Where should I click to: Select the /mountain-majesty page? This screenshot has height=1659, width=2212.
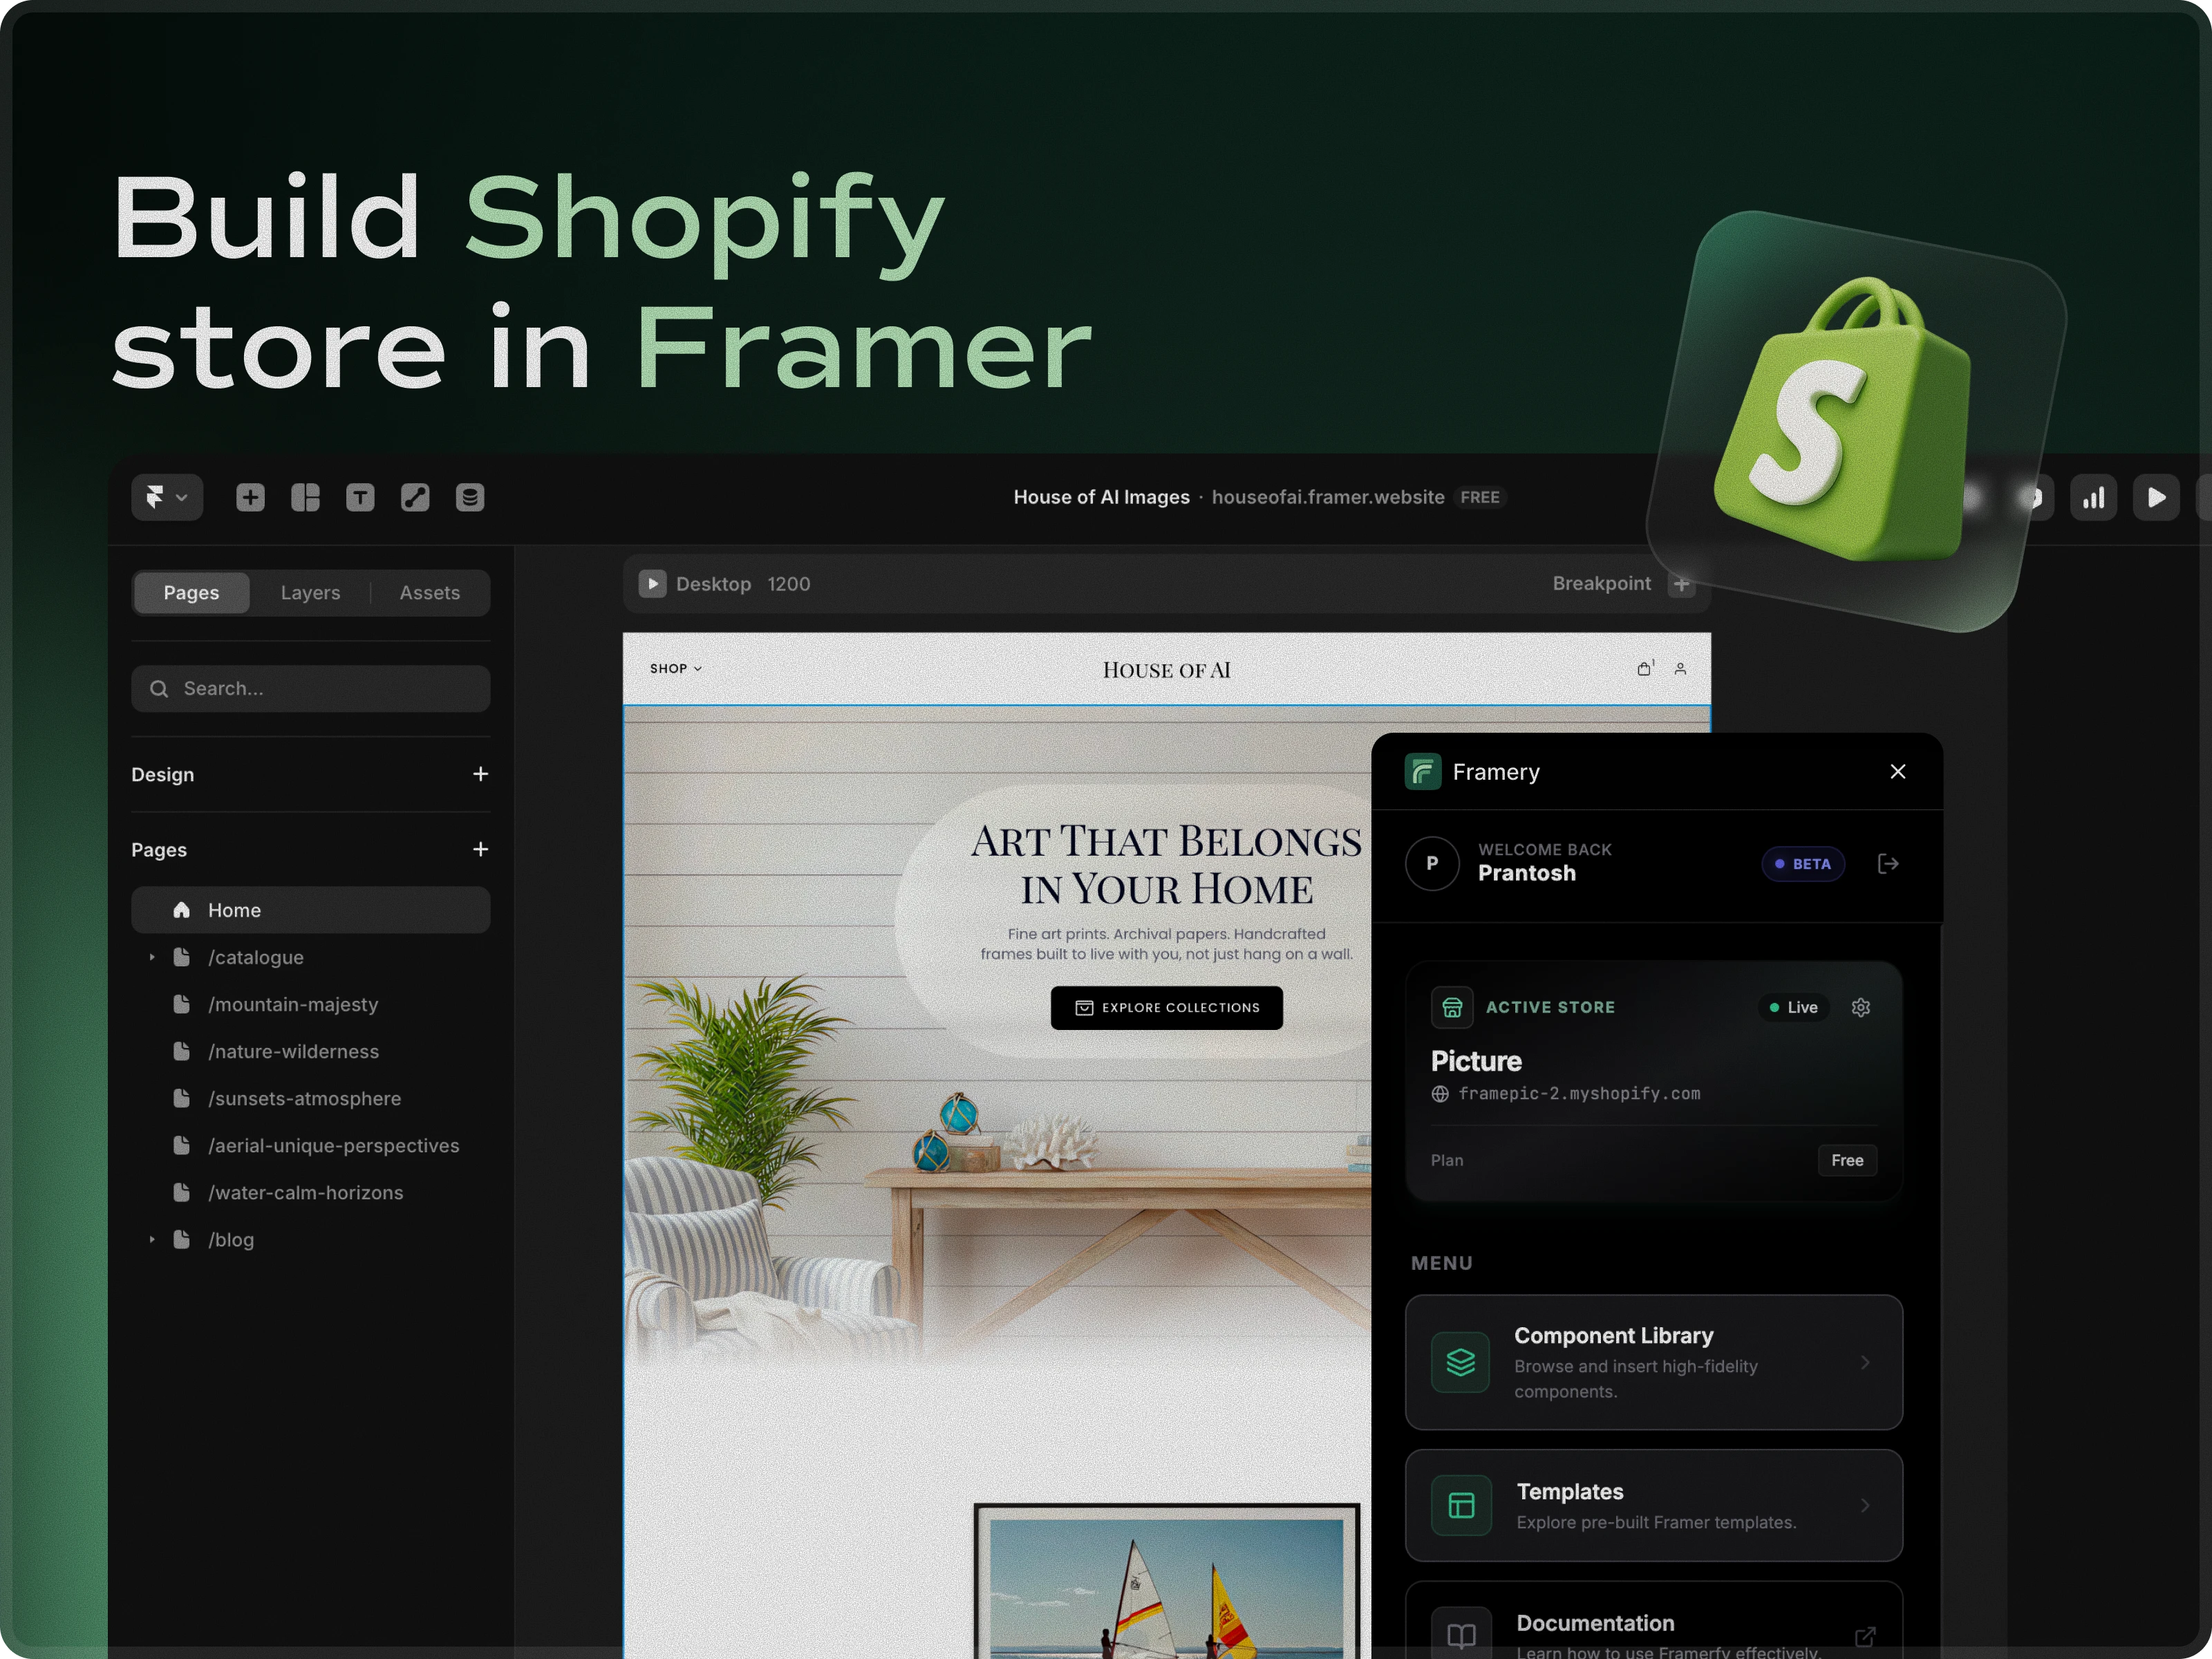pos(293,1004)
